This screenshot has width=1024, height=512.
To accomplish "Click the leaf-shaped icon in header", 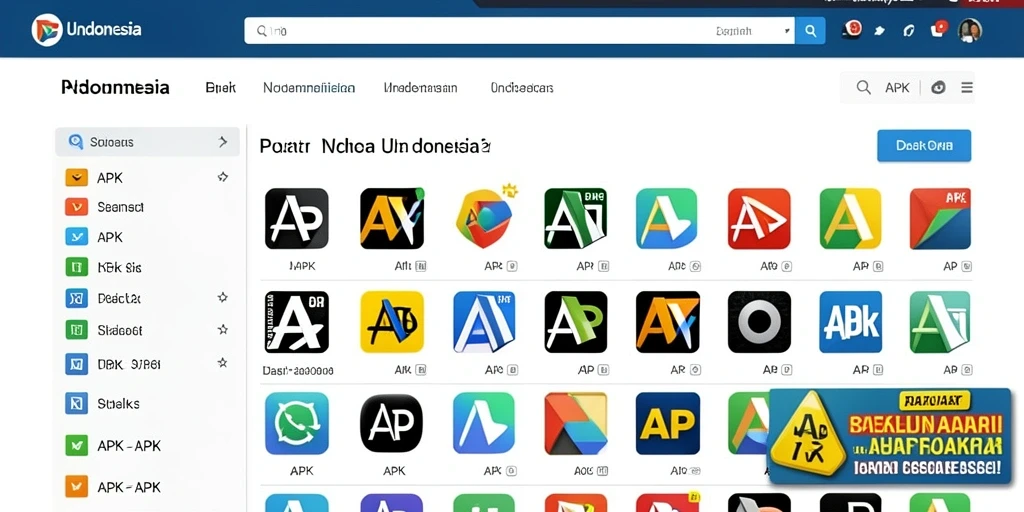I will click(908, 31).
